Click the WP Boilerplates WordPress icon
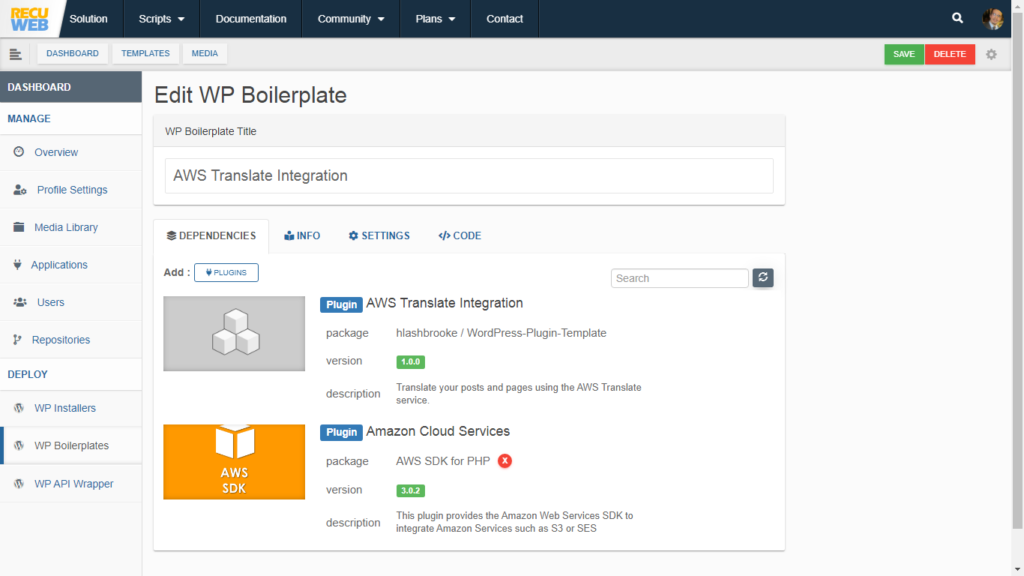The image size is (1024, 576). click(19, 445)
